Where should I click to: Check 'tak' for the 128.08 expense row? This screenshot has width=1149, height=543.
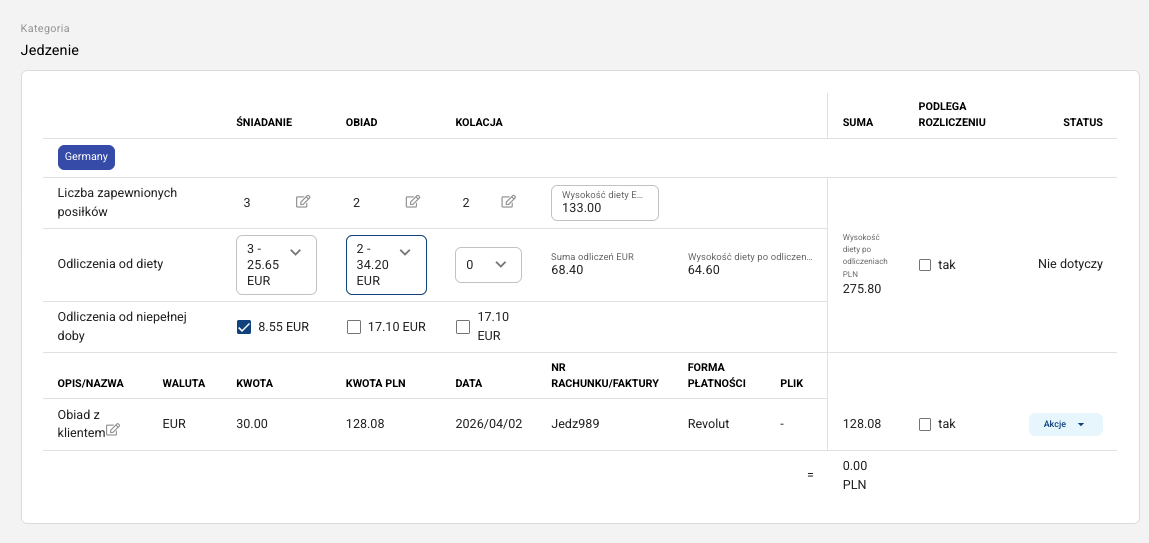(x=925, y=424)
